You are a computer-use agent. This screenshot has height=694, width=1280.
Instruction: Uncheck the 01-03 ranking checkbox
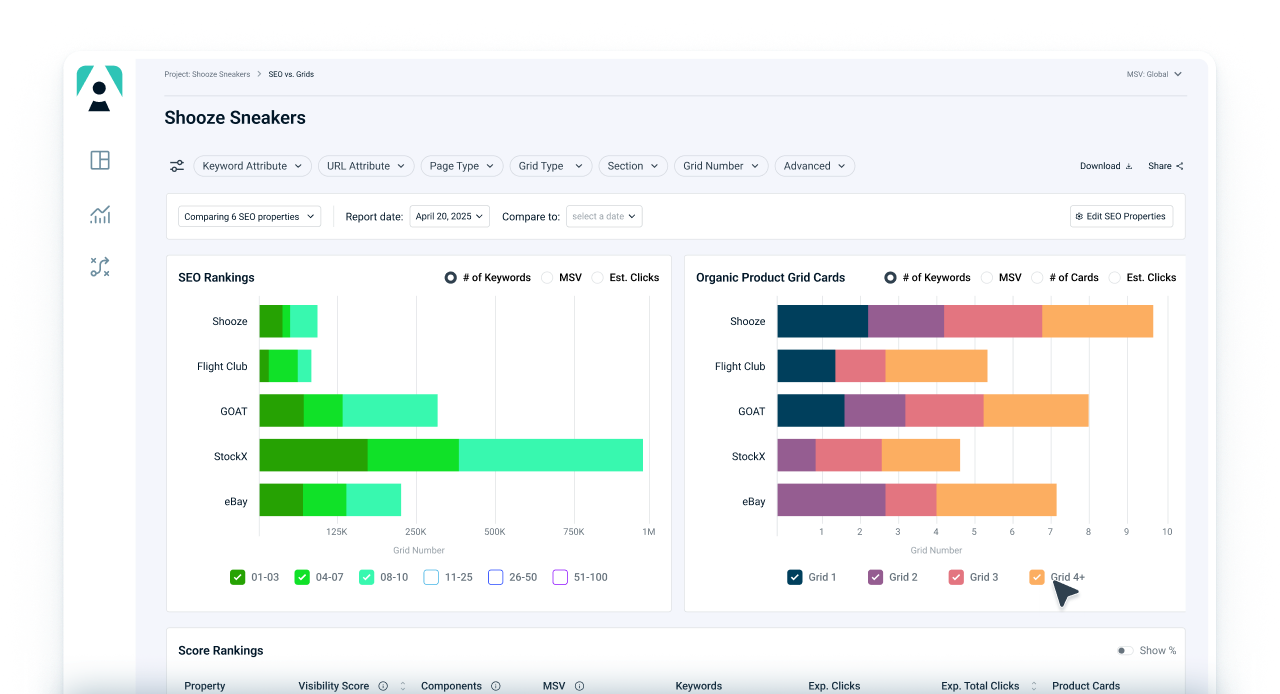point(237,577)
